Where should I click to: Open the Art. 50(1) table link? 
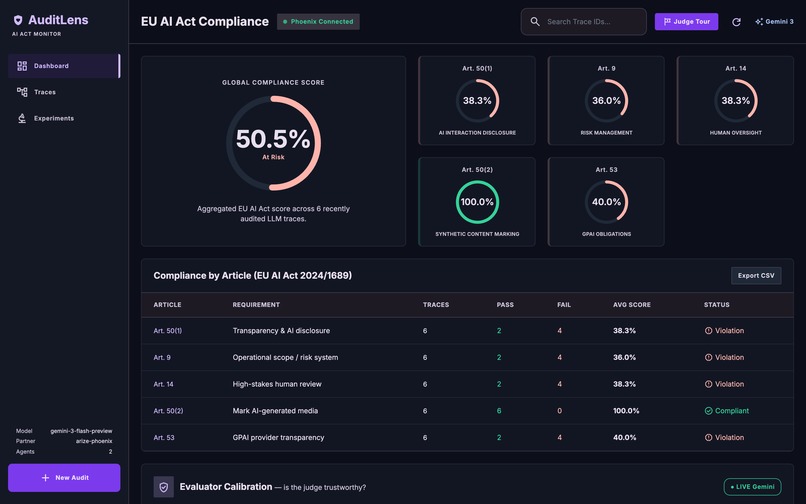pyautogui.click(x=168, y=331)
